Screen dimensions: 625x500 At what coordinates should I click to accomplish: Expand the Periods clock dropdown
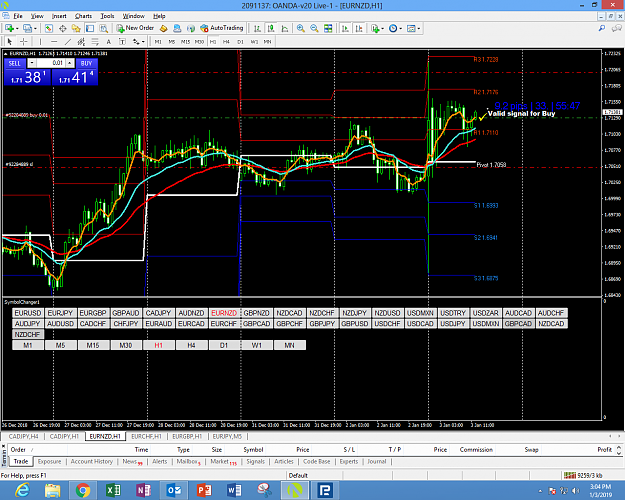coord(400,29)
